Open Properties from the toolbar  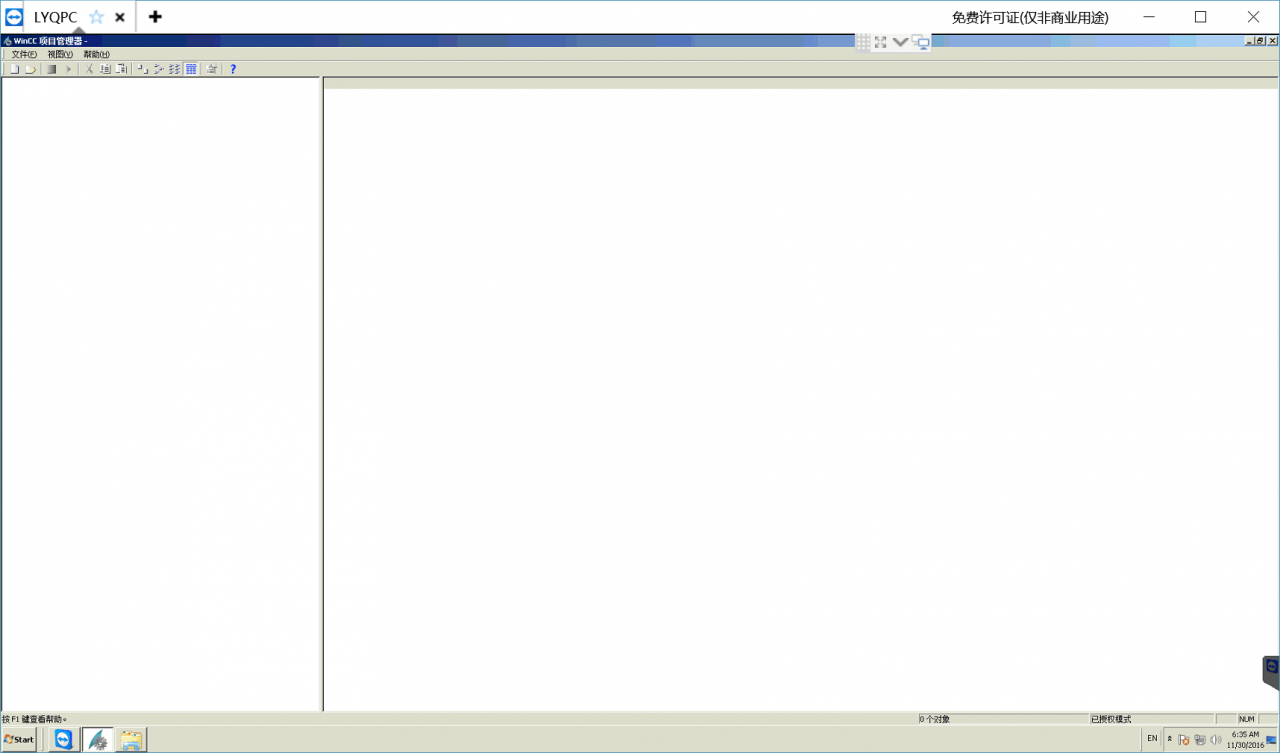coord(211,69)
